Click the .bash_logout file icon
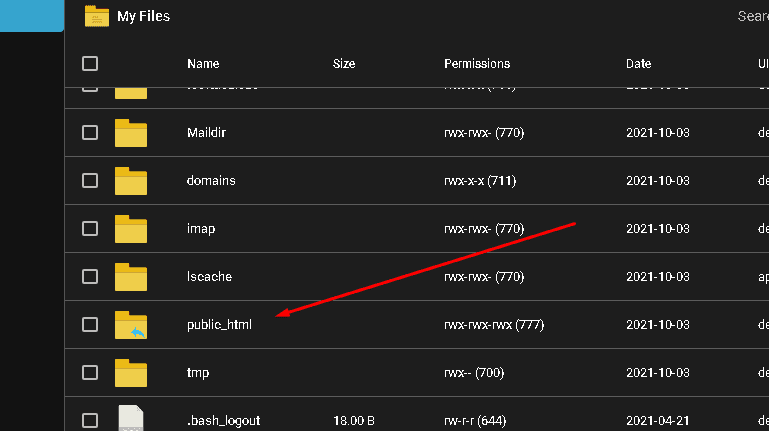This screenshot has height=431, width=769. [x=131, y=418]
